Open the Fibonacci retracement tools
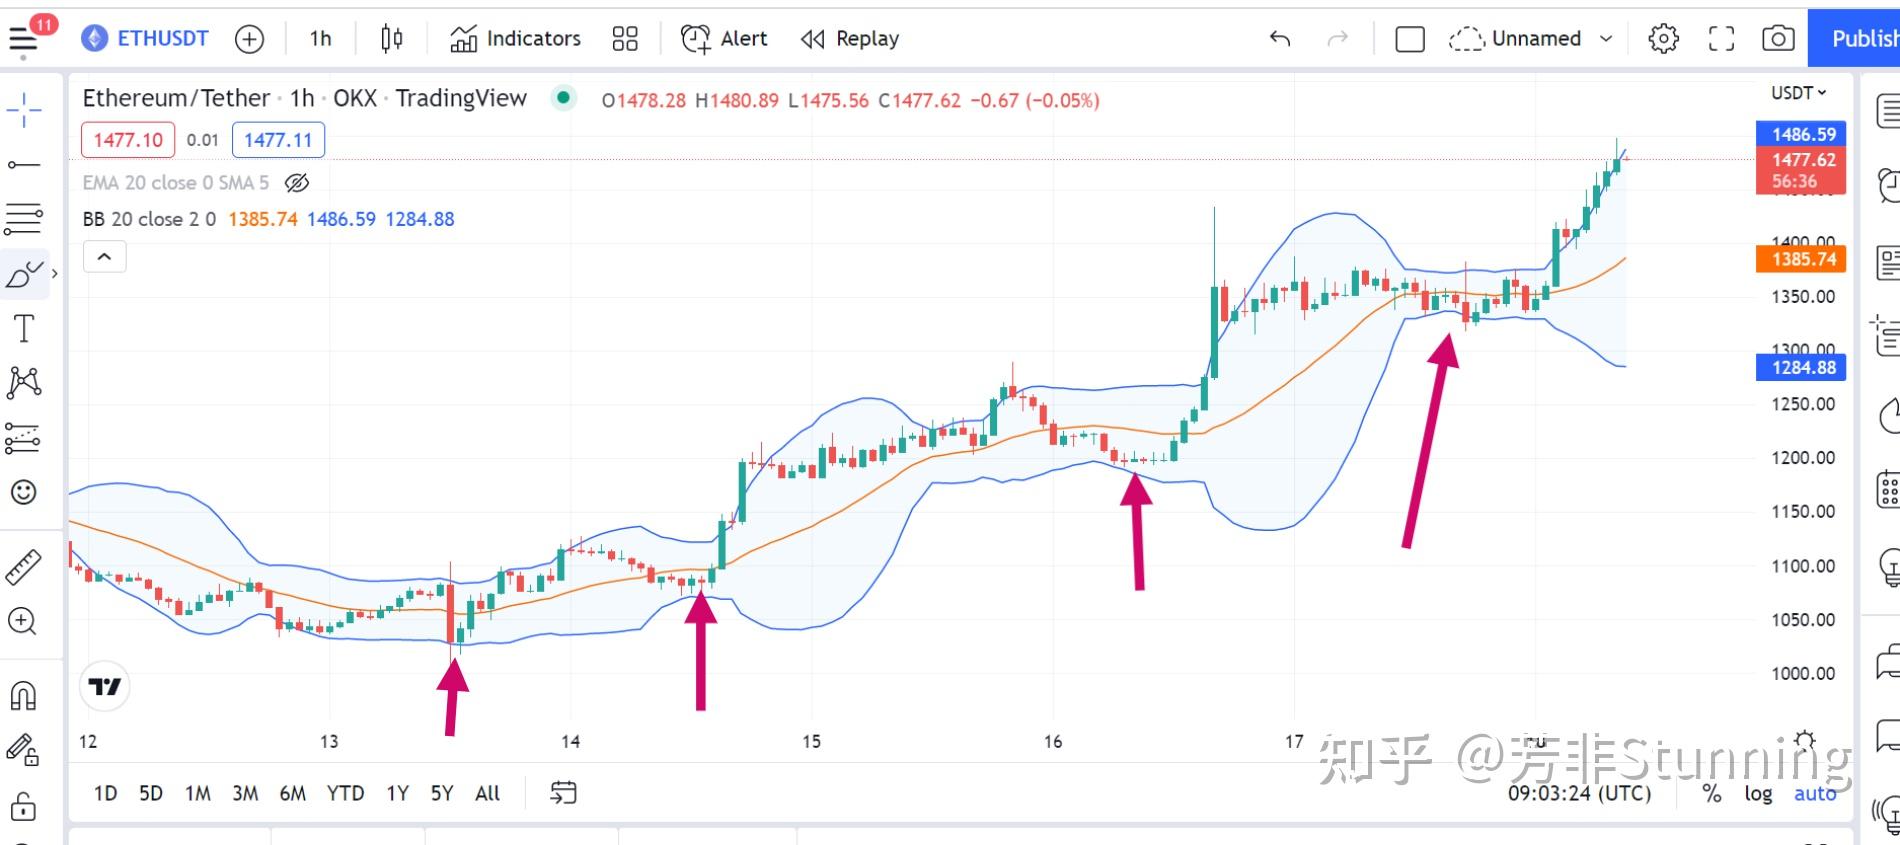 [24, 219]
